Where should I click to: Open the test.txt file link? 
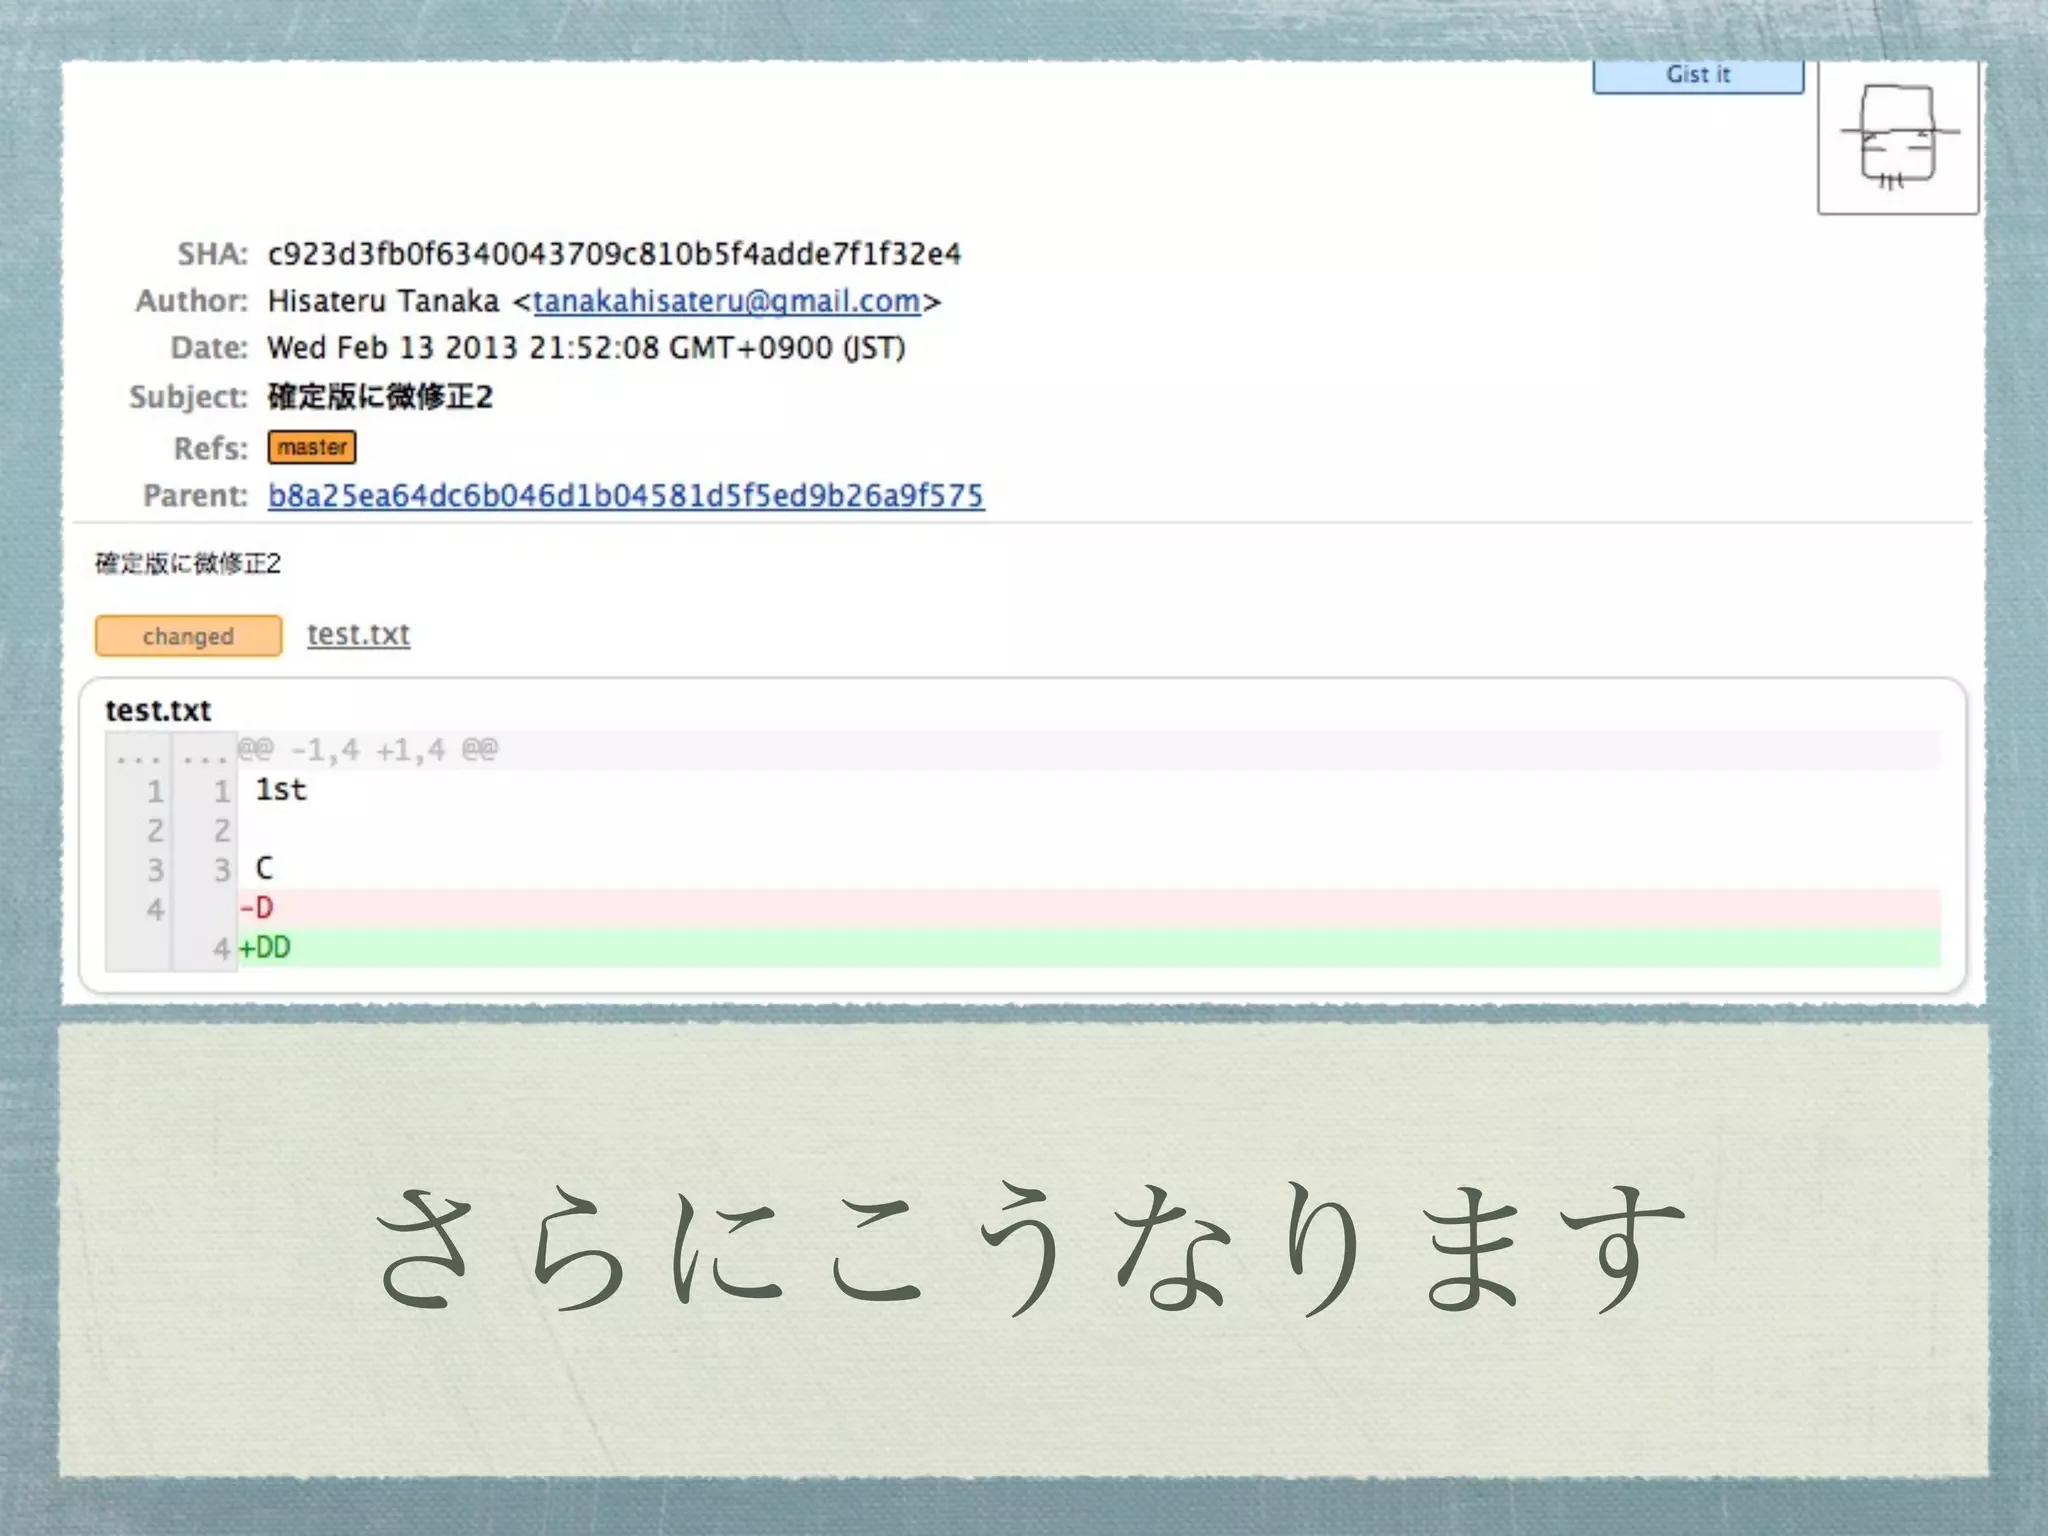[x=358, y=634]
